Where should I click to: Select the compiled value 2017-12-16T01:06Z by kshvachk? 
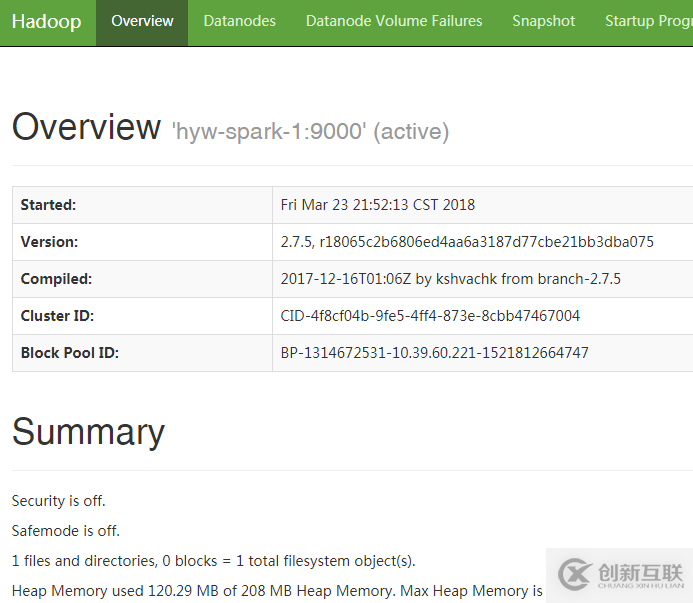tap(450, 279)
